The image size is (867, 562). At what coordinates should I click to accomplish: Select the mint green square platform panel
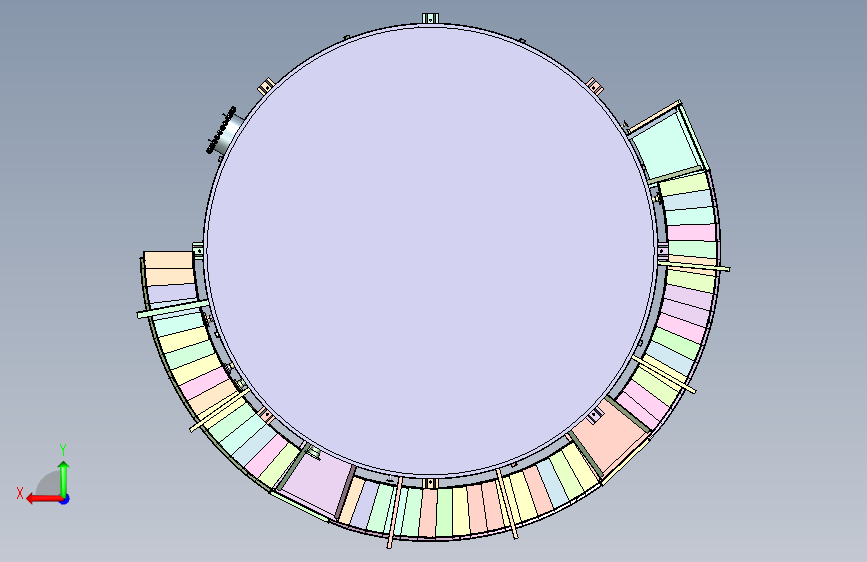point(666,145)
